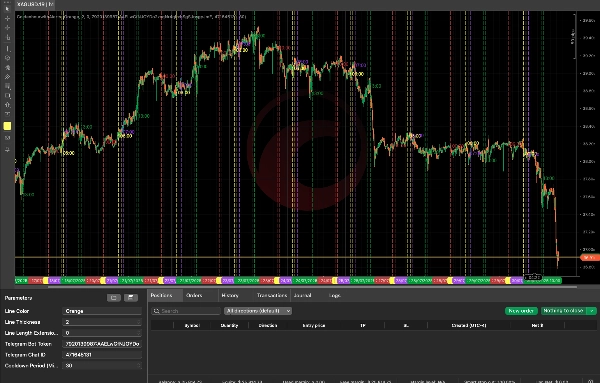600x383 pixels.
Task: Click the chart's horizontal scrollbar
Action: (312, 287)
